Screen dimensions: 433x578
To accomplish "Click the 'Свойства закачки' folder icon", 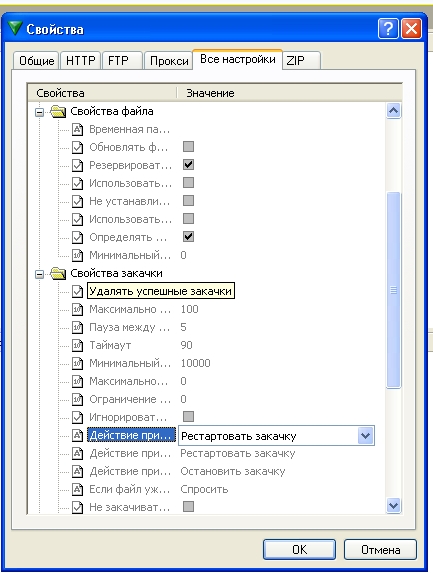I will [58, 273].
